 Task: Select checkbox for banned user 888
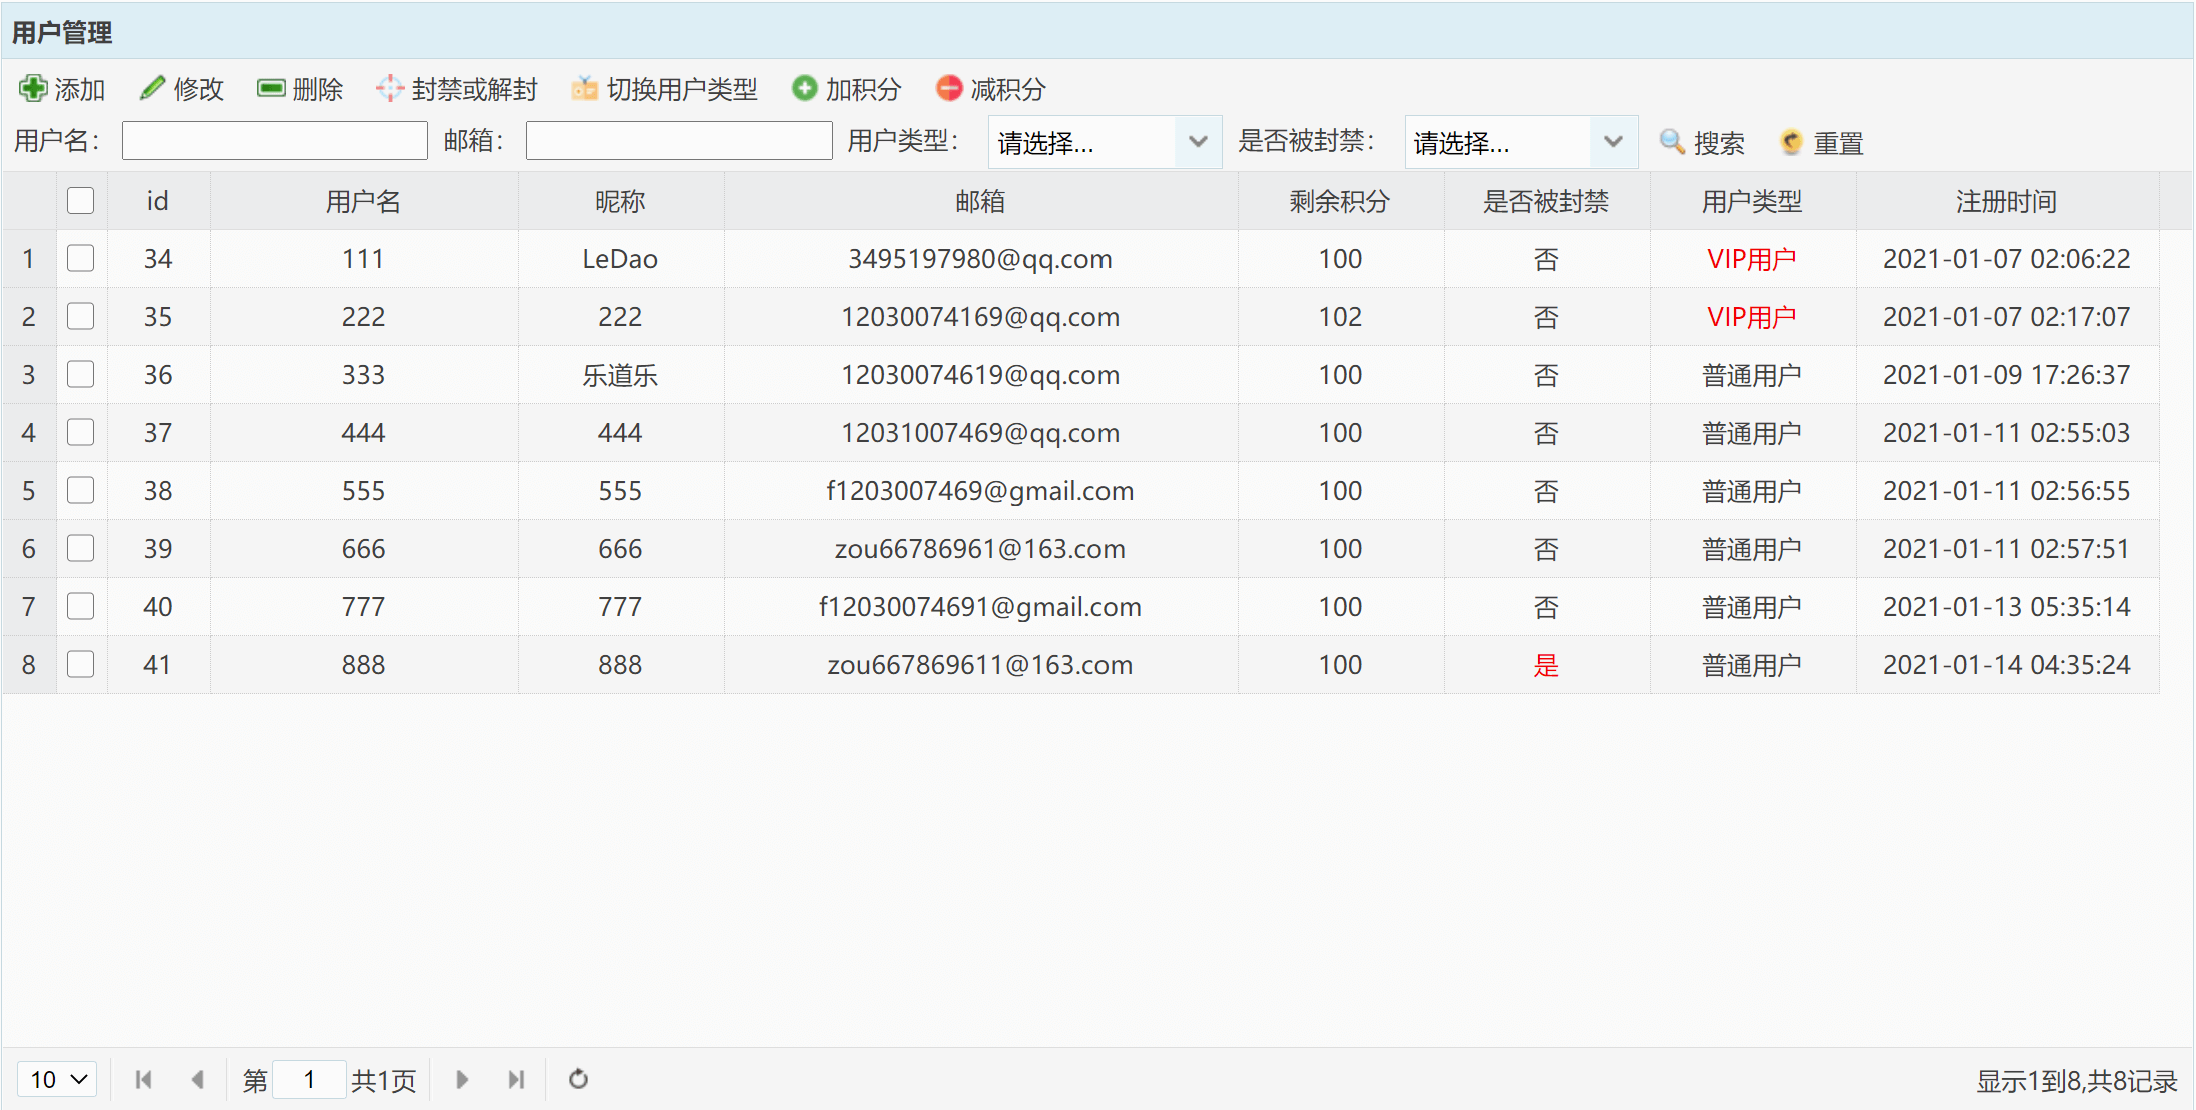coord(81,665)
